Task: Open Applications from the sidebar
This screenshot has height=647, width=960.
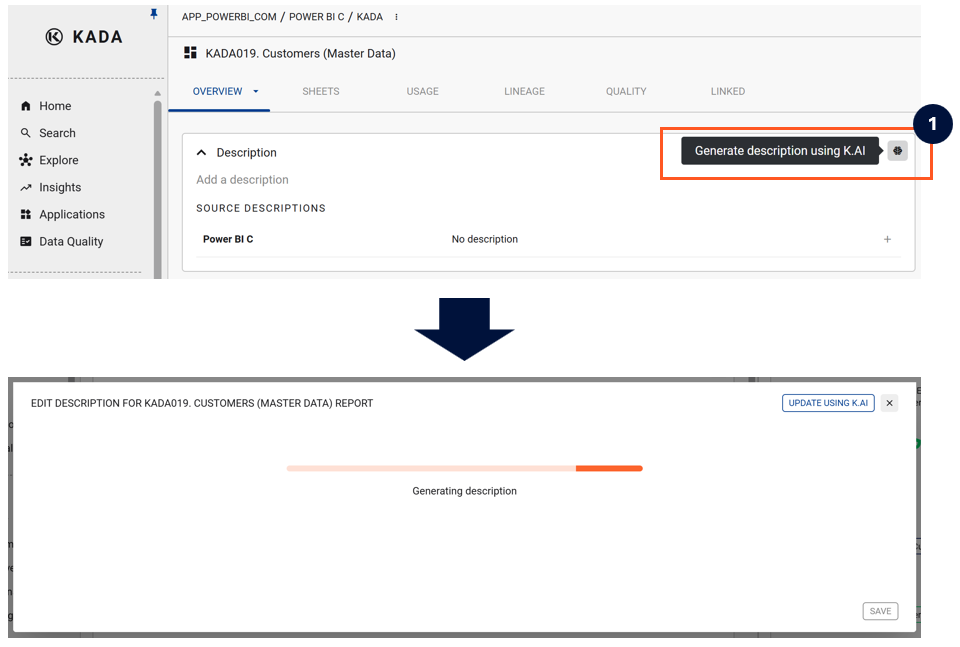Action: (71, 214)
